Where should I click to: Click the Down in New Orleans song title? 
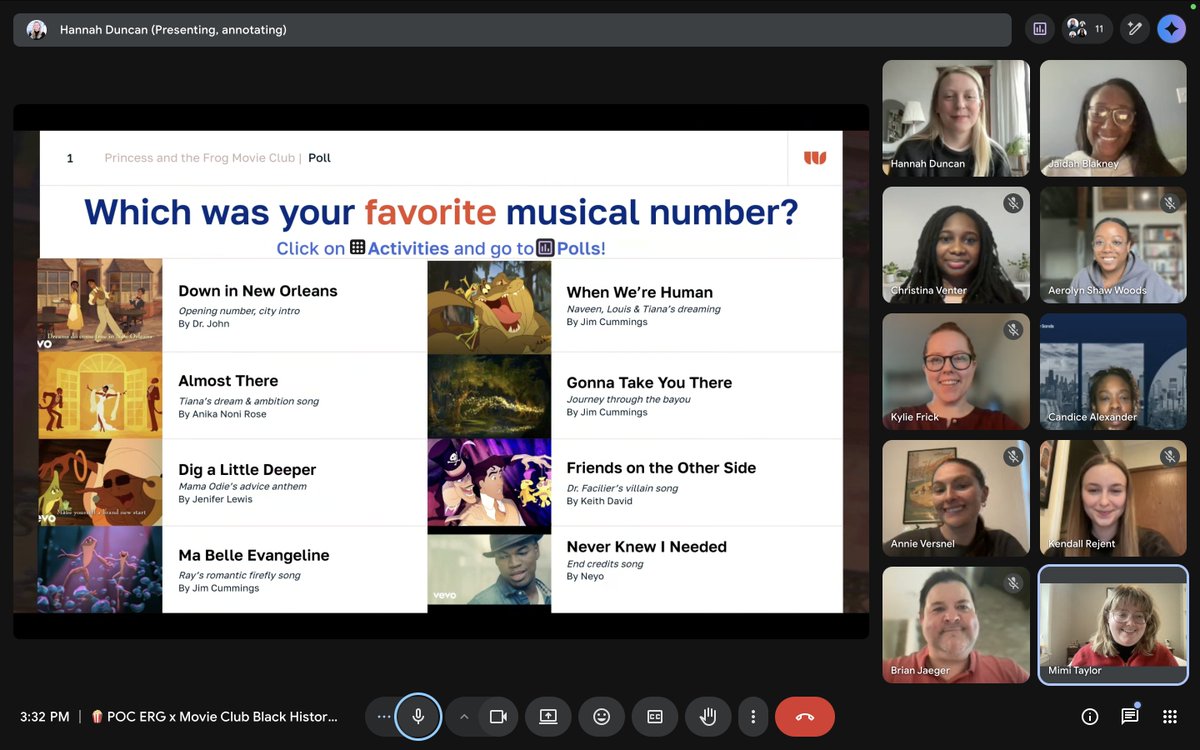(258, 291)
